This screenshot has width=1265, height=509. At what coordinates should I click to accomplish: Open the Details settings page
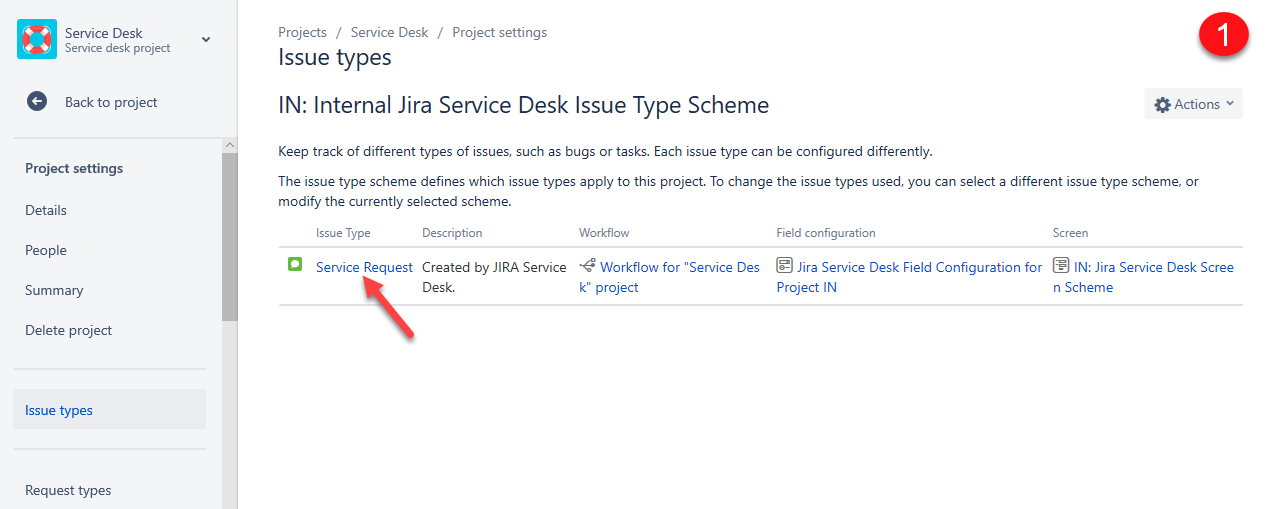[x=46, y=210]
